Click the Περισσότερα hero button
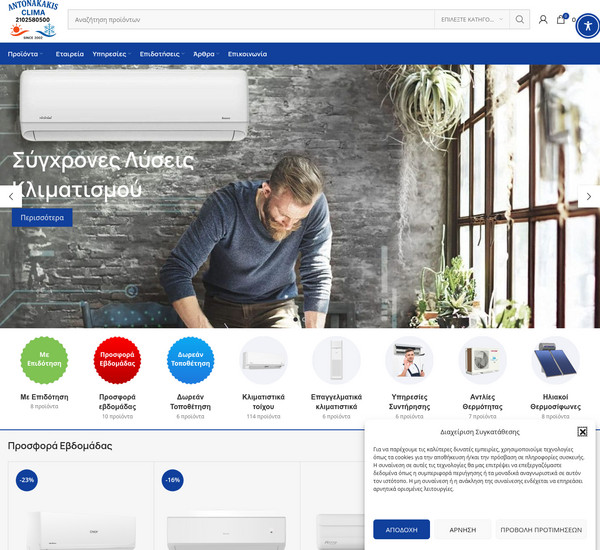The height and width of the screenshot is (550, 600). click(42, 217)
